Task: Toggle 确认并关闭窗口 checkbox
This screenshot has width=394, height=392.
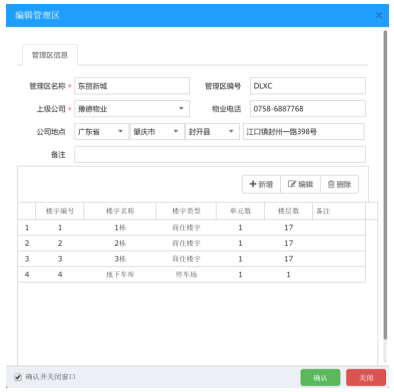Action: pyautogui.click(x=18, y=377)
